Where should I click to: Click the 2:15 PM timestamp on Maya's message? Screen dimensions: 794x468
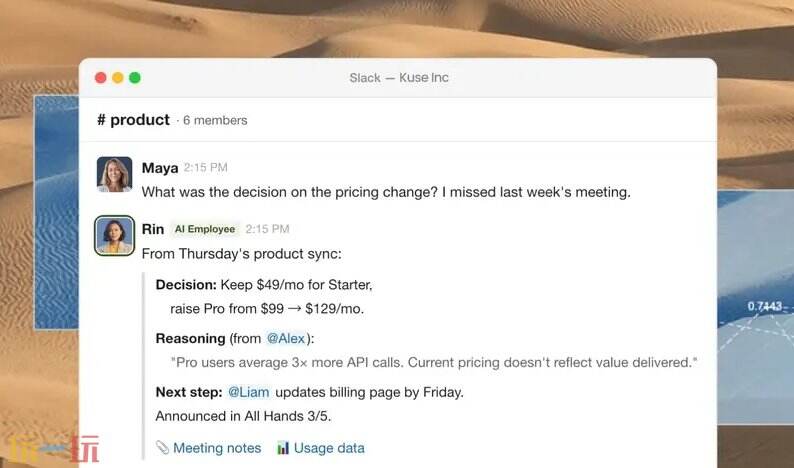coord(205,168)
